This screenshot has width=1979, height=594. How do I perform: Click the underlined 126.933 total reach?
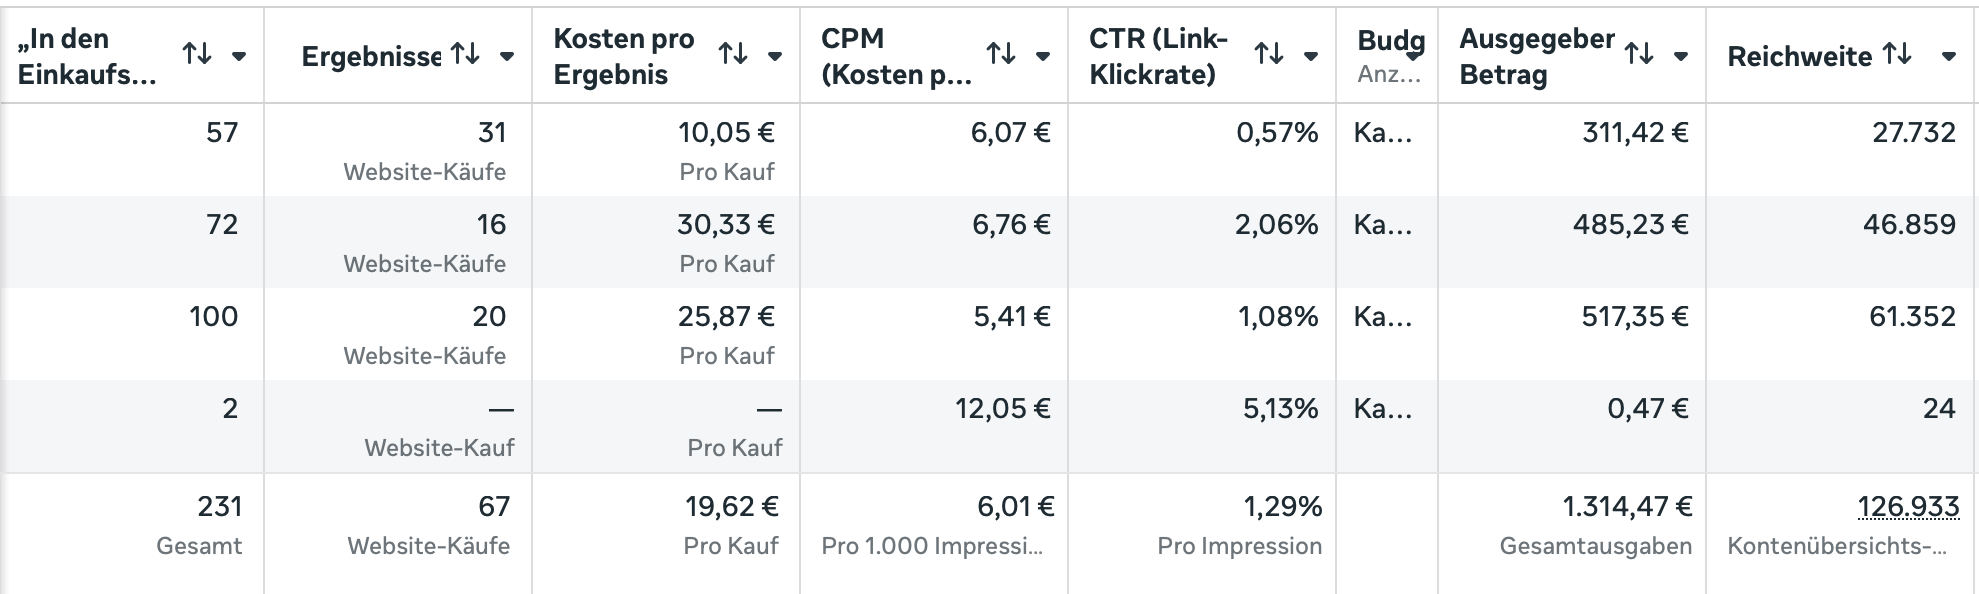(x=1908, y=507)
